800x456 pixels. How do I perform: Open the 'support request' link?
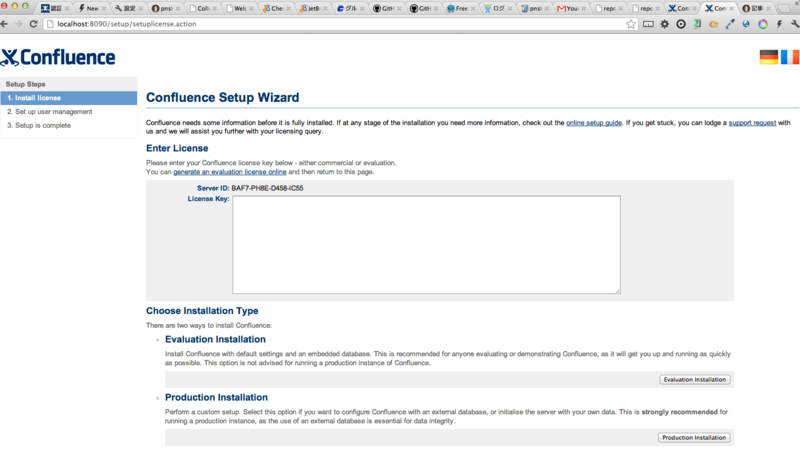[752, 123]
